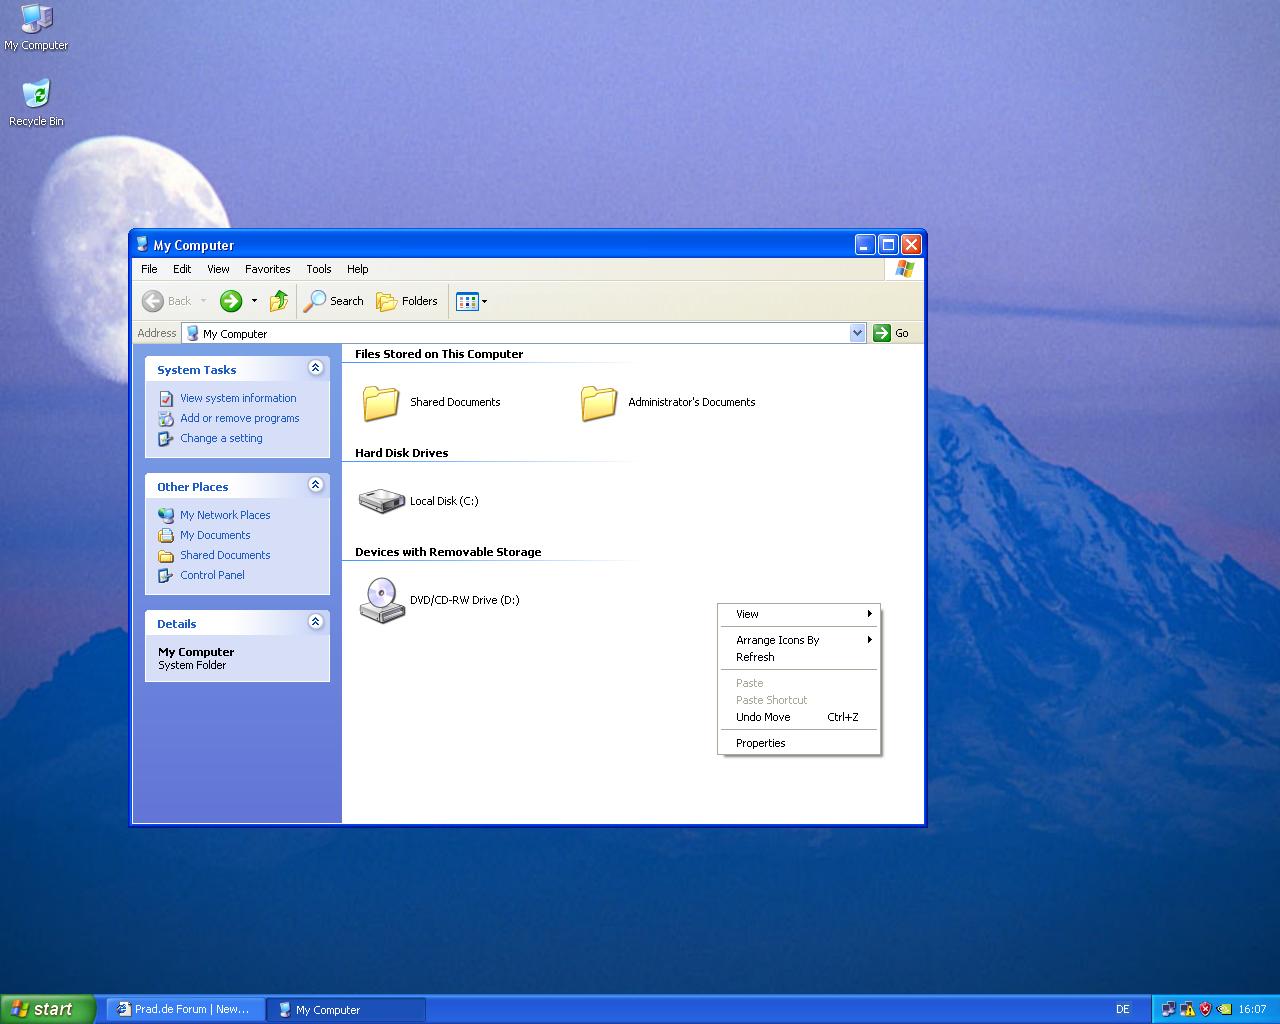The image size is (1280, 1024).
Task: Open Recycle Bin on the desktop
Action: tap(36, 95)
